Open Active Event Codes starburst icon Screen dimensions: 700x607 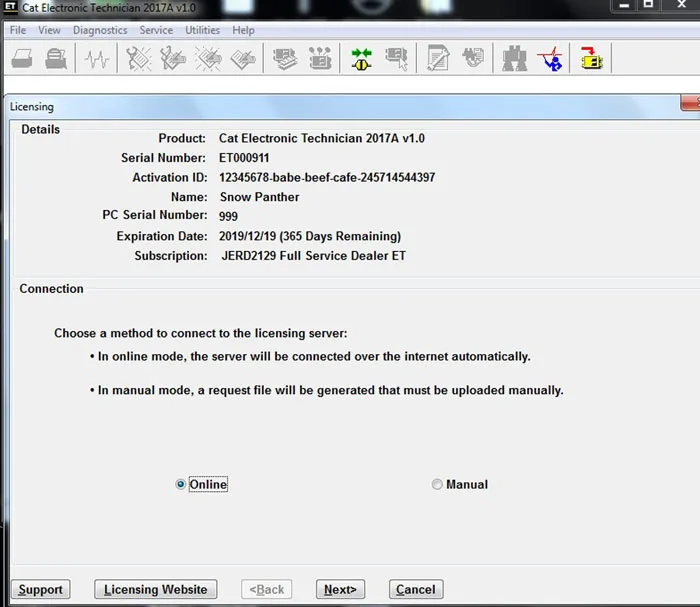[208, 58]
